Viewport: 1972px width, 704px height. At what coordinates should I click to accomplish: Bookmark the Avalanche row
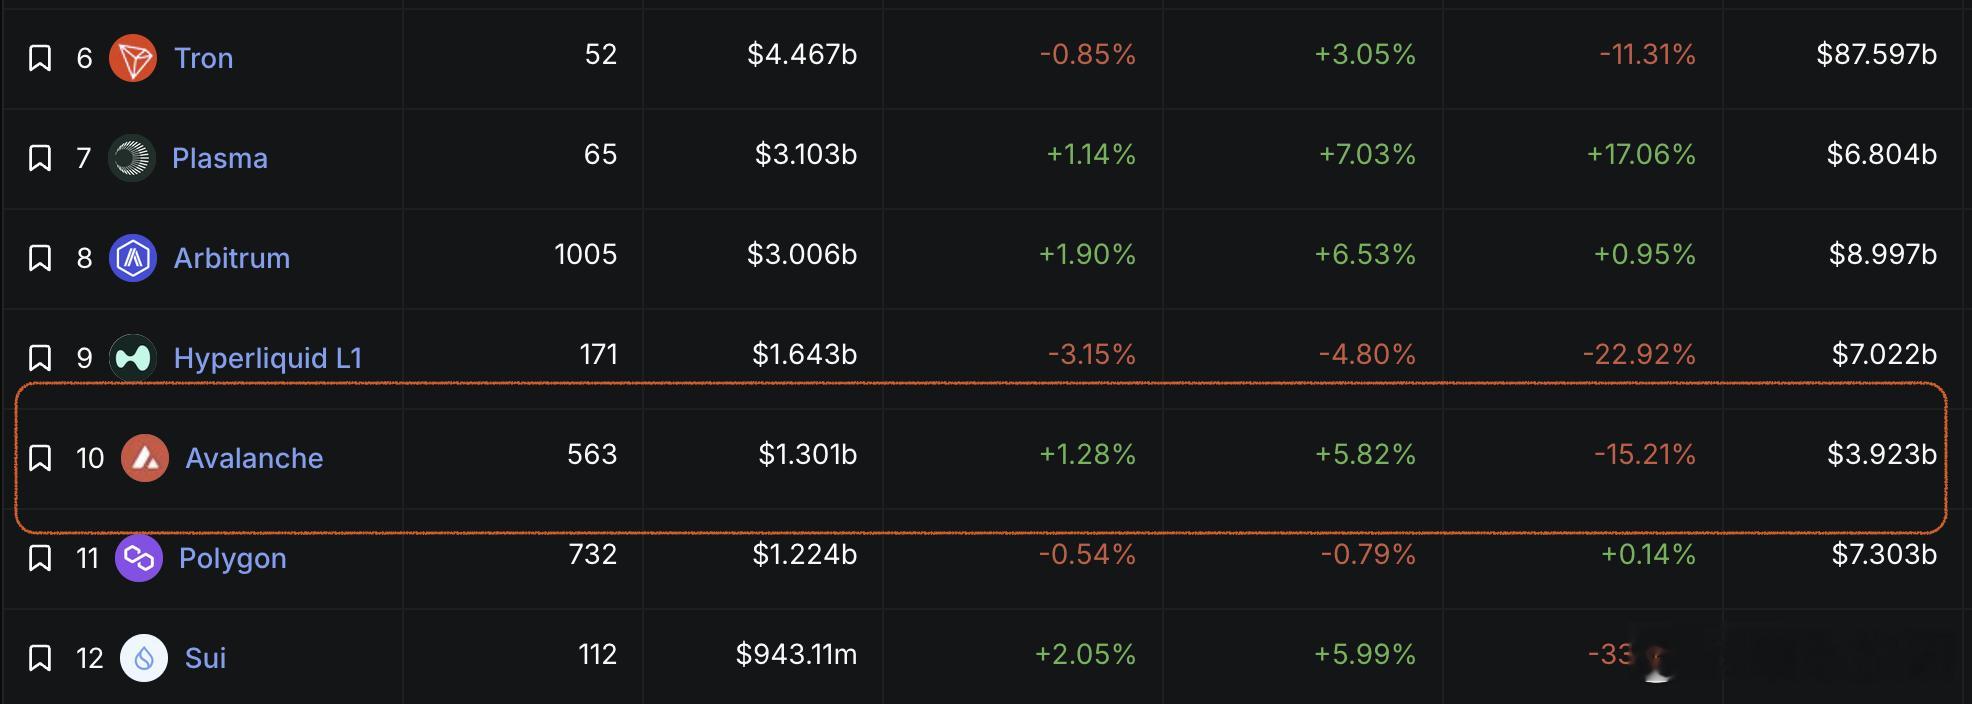tap(40, 458)
